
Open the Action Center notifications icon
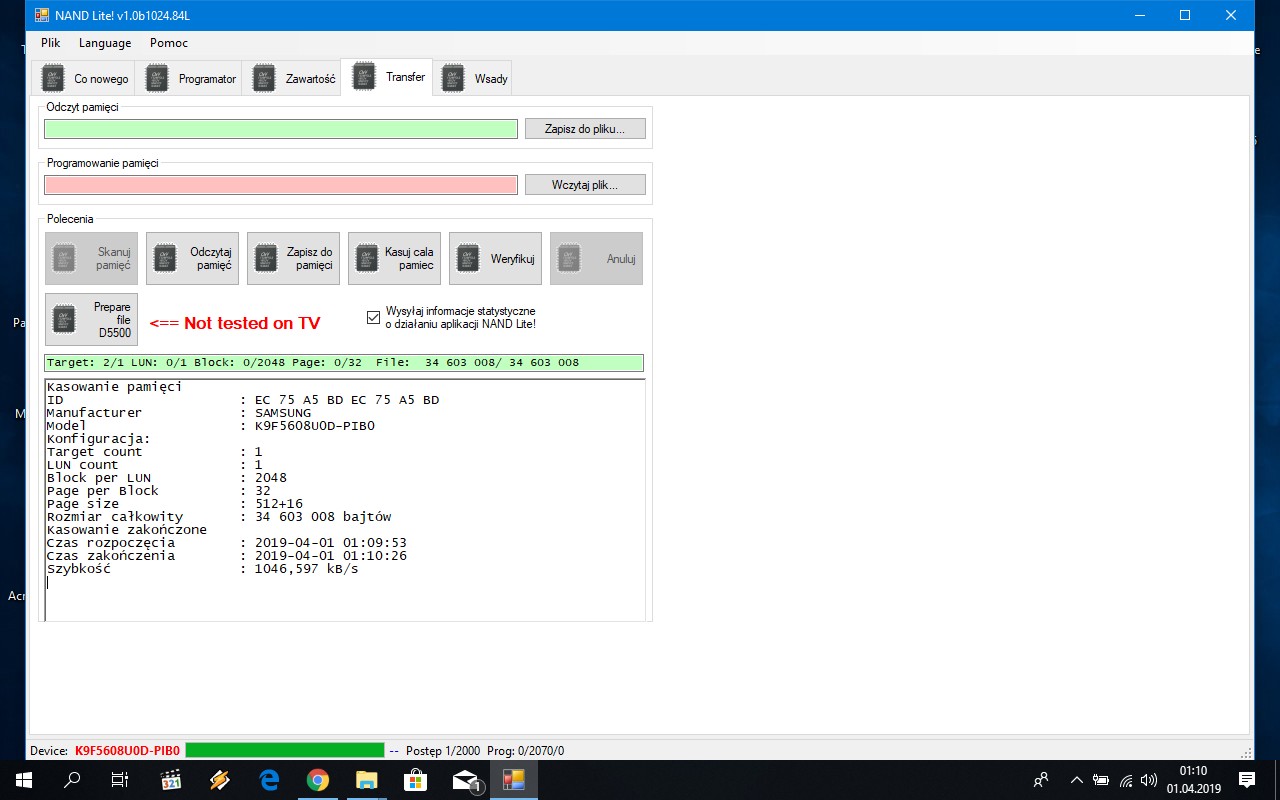[x=1247, y=780]
